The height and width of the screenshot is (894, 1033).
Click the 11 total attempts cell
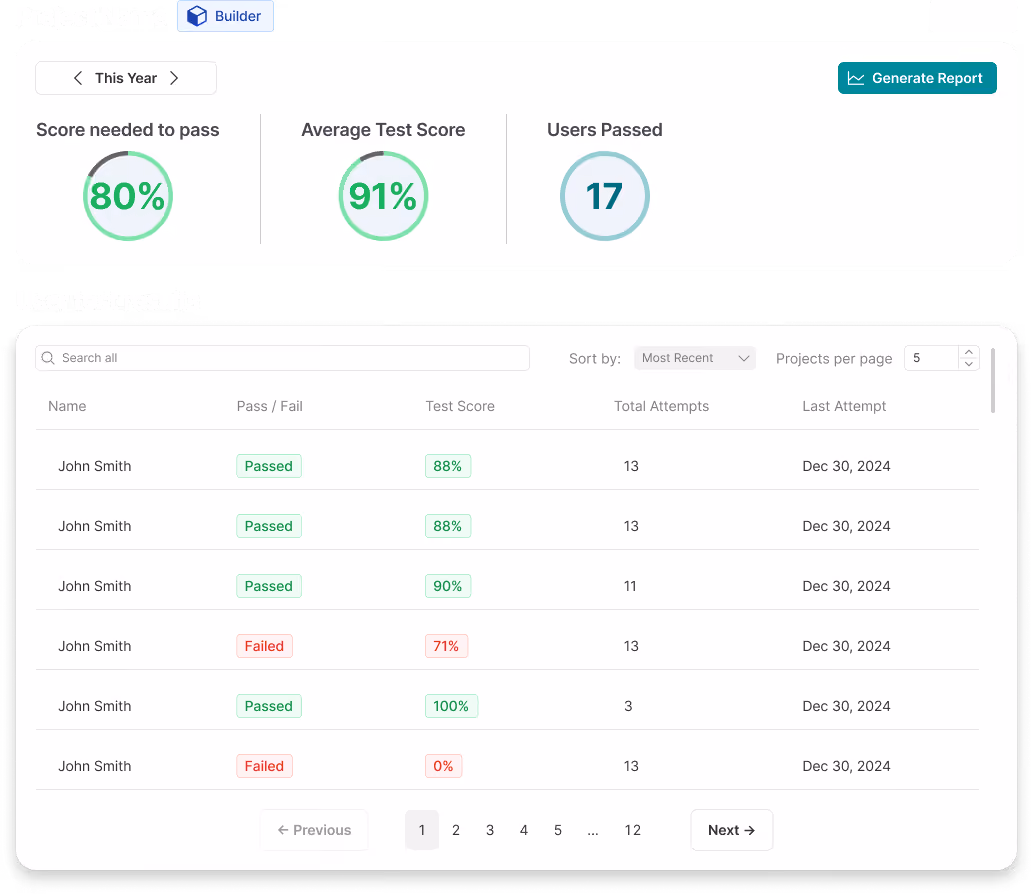coord(630,586)
